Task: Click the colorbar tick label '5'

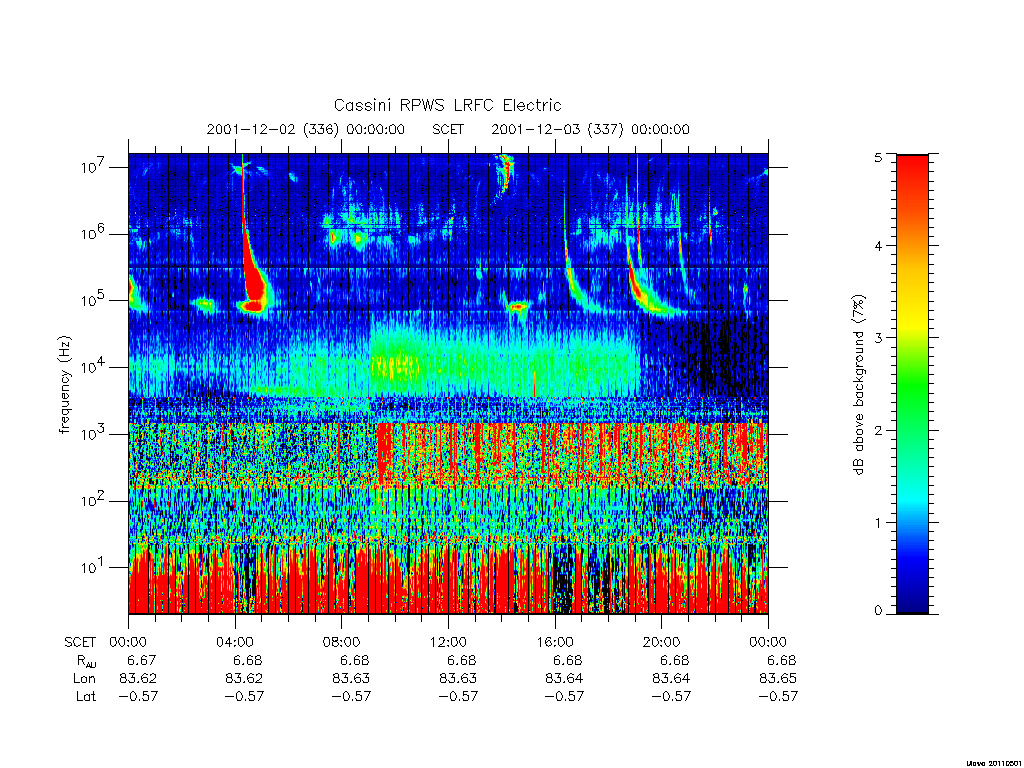Action: coord(878,157)
